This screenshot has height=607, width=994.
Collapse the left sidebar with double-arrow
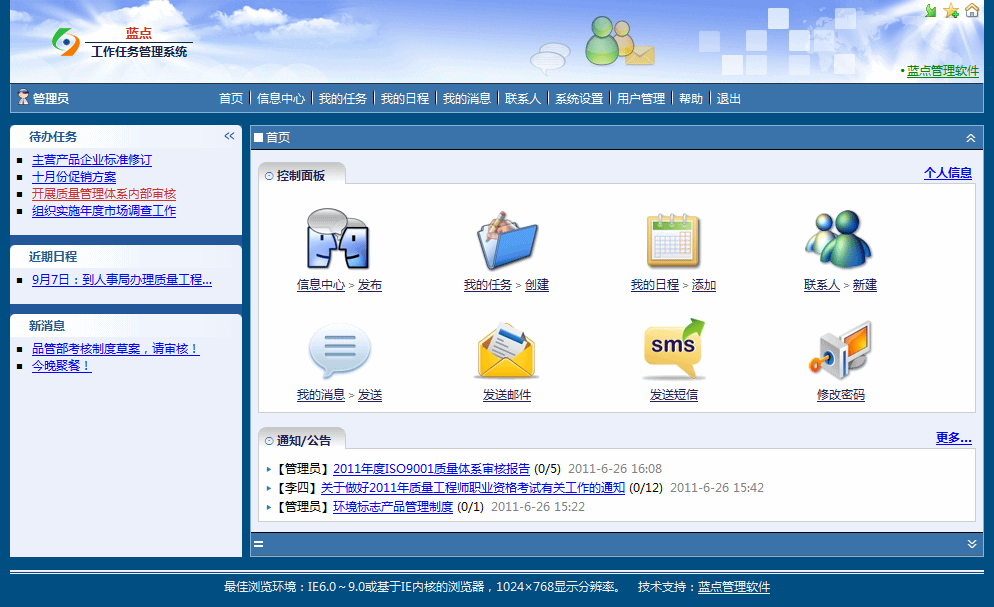(229, 136)
